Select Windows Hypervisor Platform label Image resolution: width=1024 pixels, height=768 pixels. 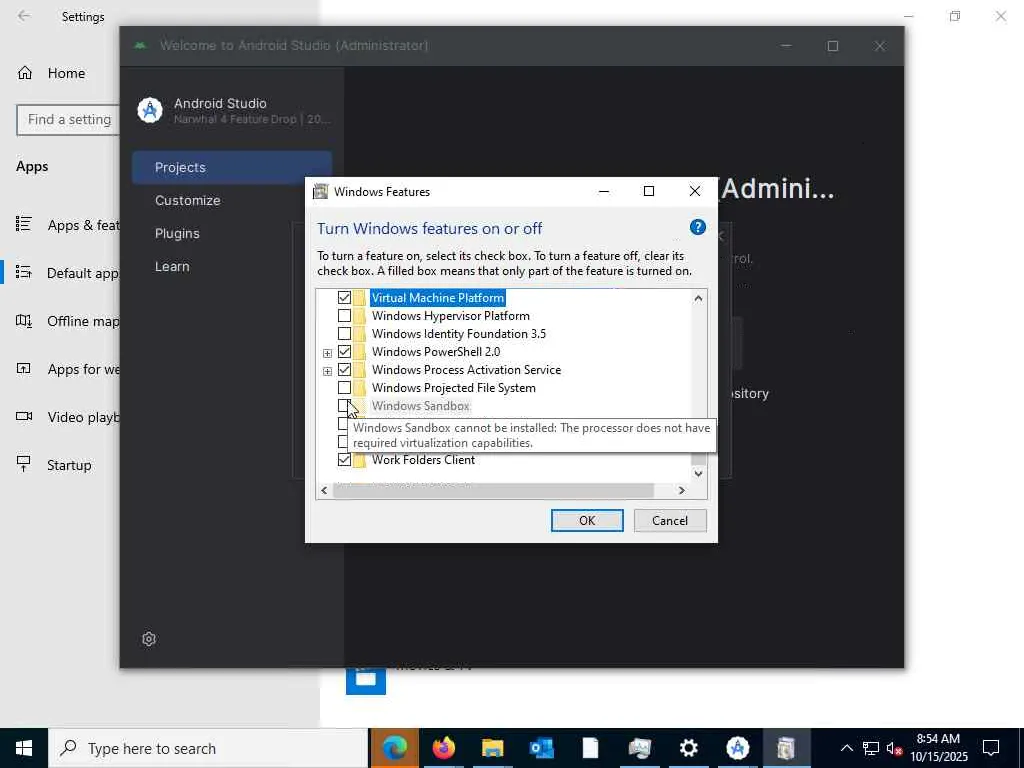click(451, 316)
